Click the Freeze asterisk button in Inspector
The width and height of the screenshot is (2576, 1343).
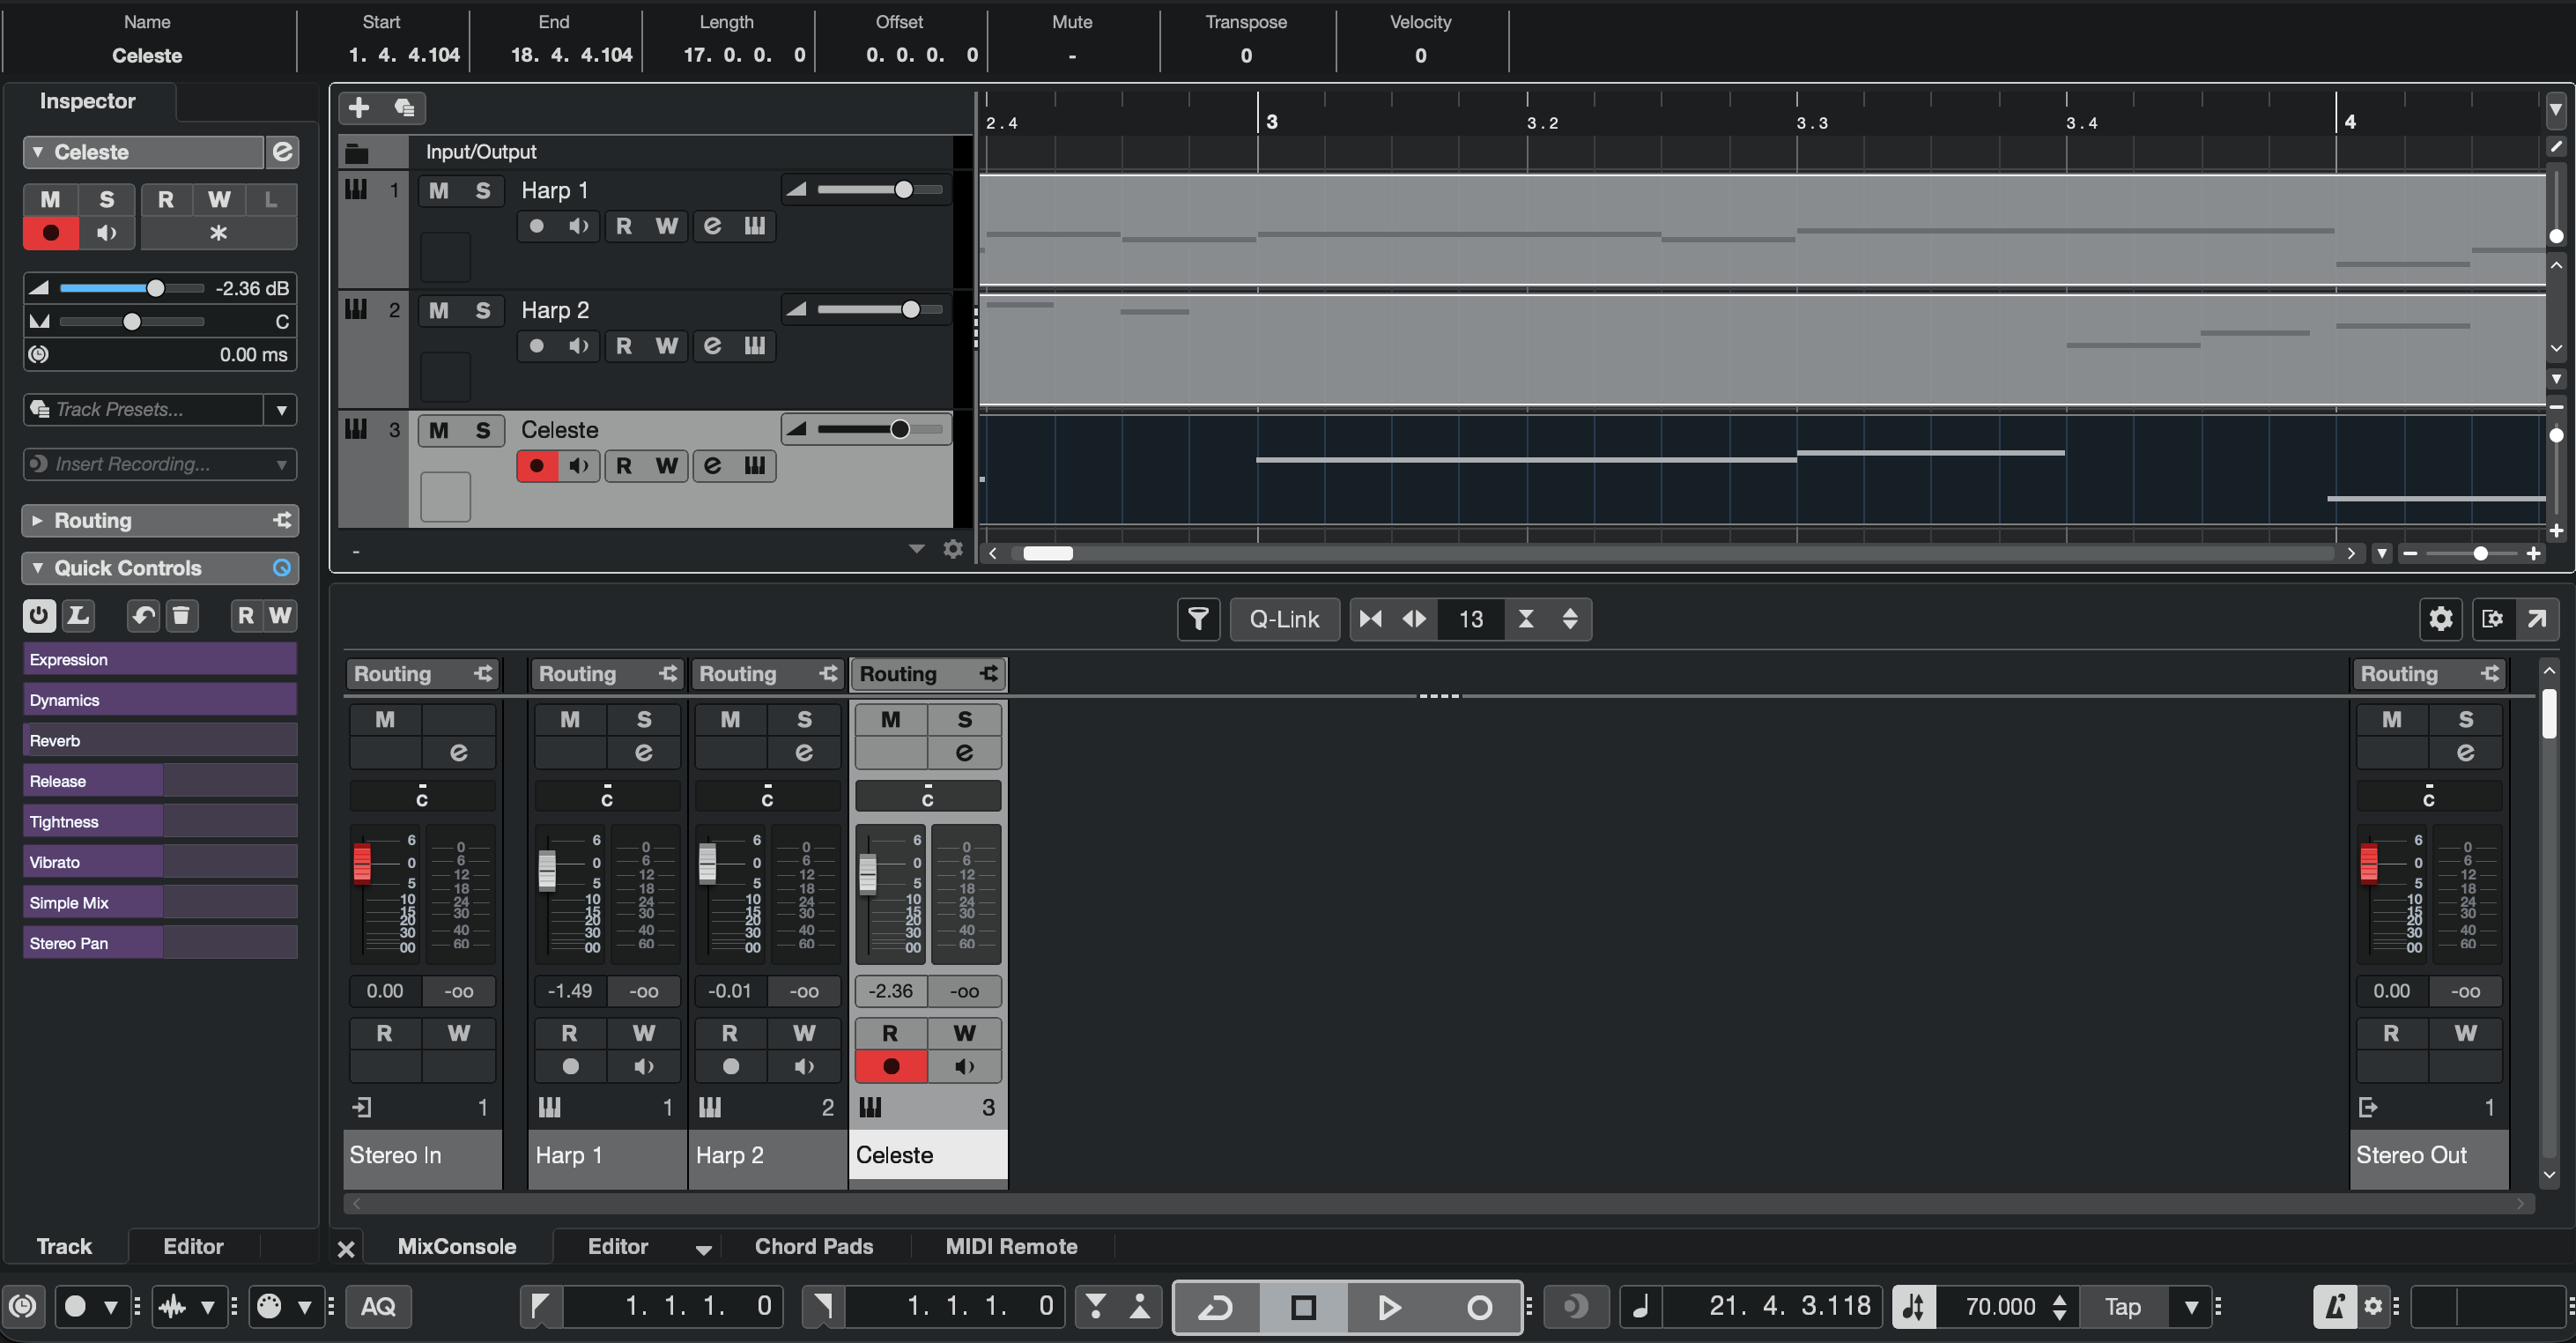(x=218, y=233)
